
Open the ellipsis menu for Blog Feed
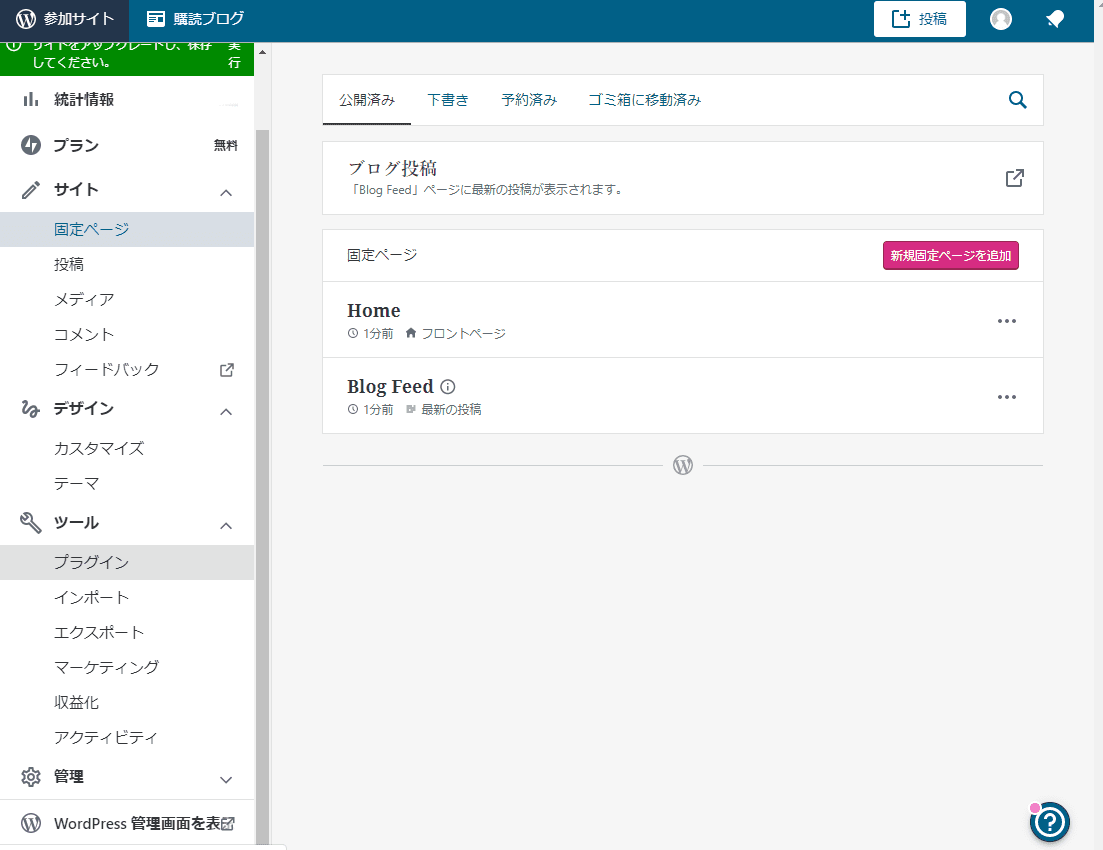point(1006,396)
